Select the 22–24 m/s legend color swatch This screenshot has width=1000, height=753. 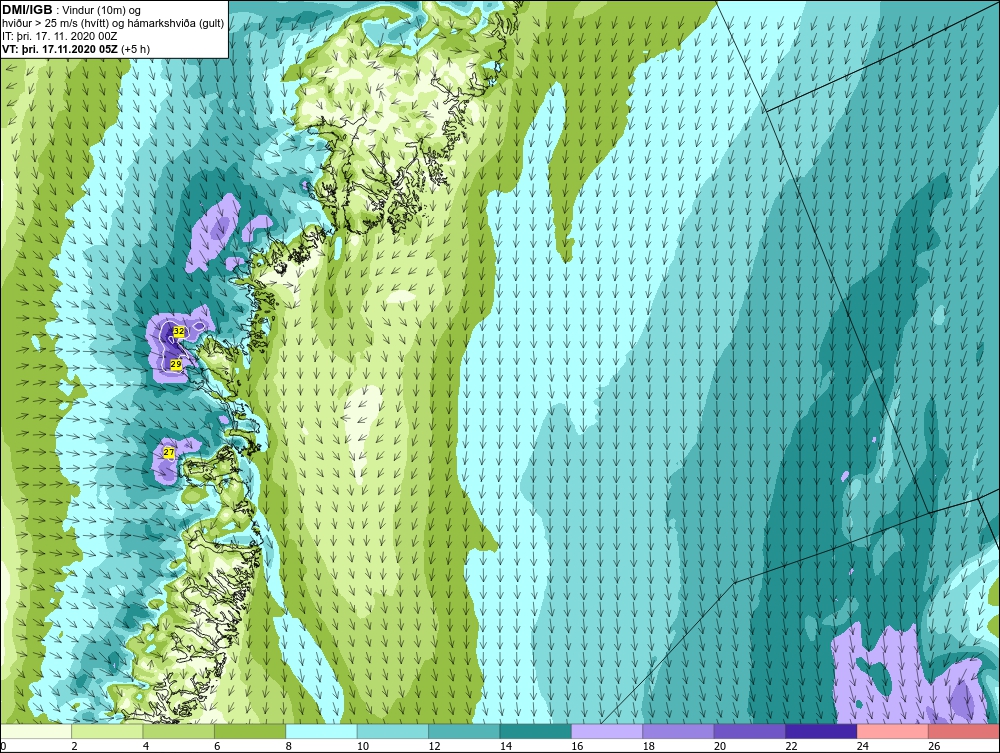pos(821,731)
